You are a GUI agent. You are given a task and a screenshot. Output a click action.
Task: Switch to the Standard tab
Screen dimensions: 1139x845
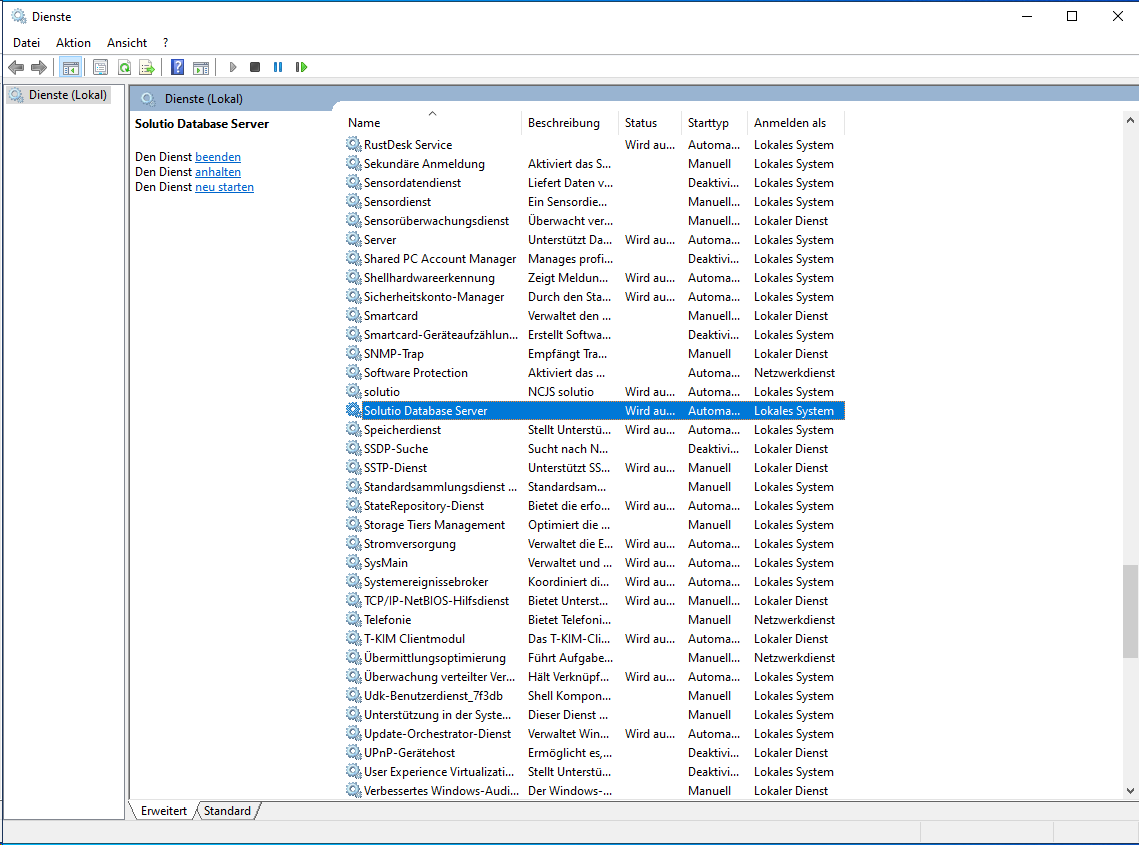[227, 811]
